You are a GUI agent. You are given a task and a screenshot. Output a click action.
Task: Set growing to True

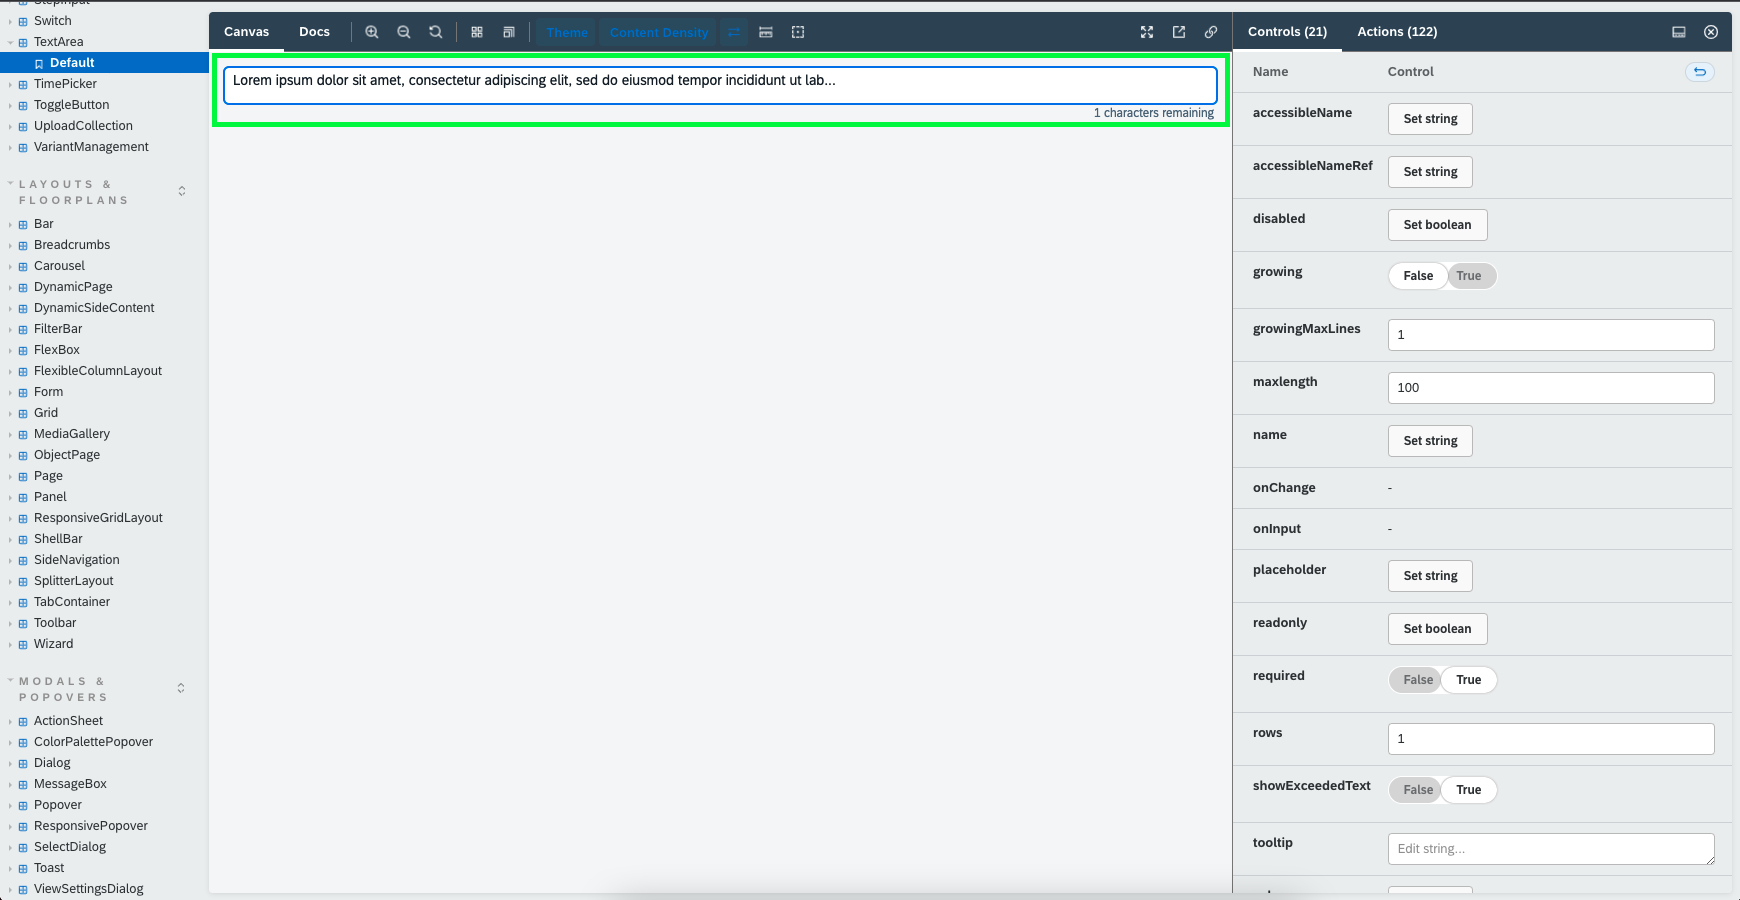point(1470,276)
